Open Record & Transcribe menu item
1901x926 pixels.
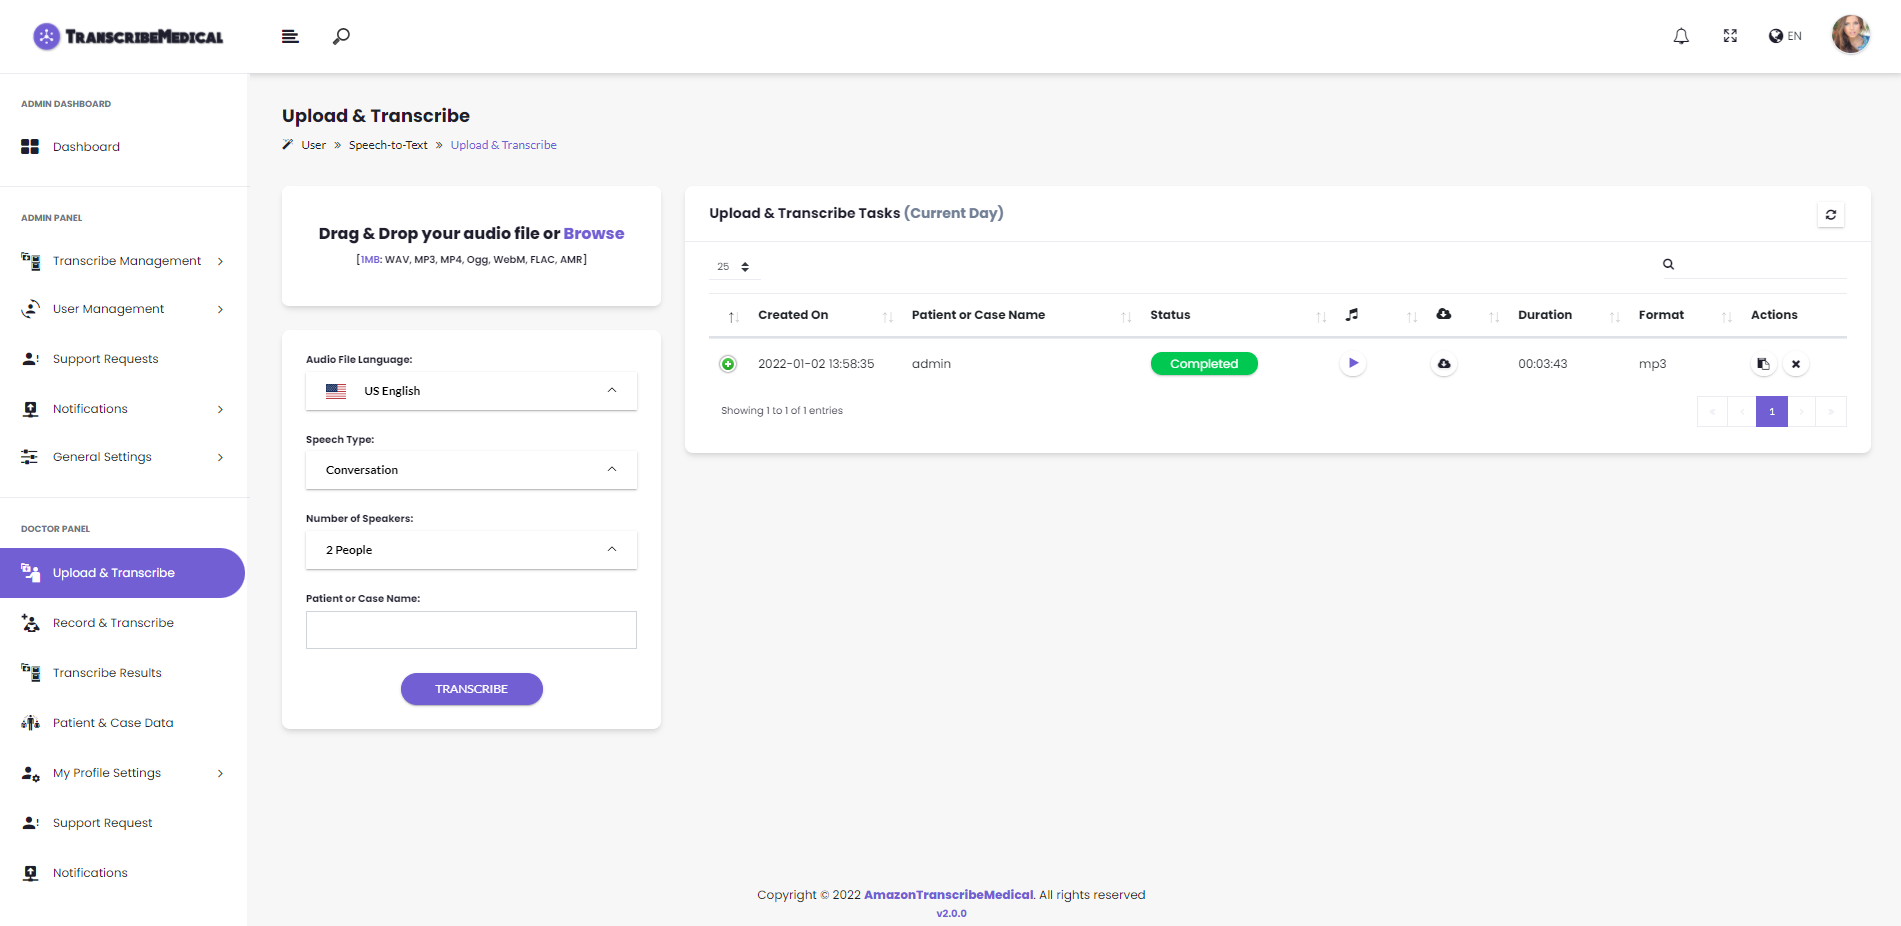tap(113, 623)
